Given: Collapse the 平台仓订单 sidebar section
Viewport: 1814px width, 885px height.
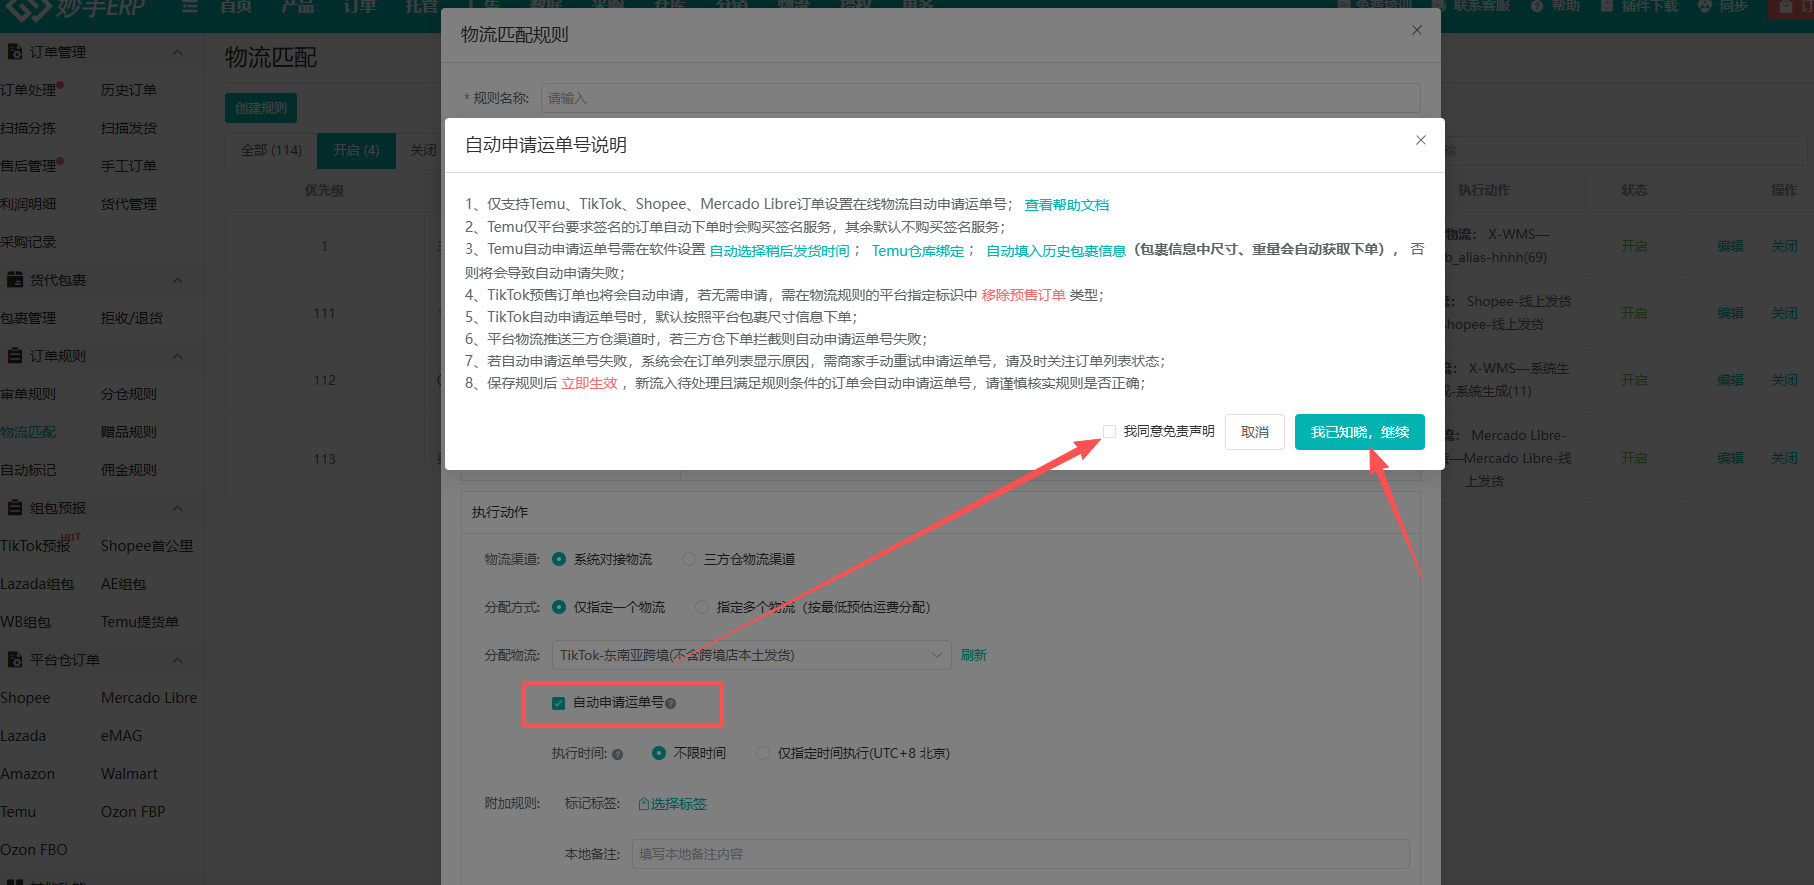Looking at the screenshot, I should click(178, 660).
